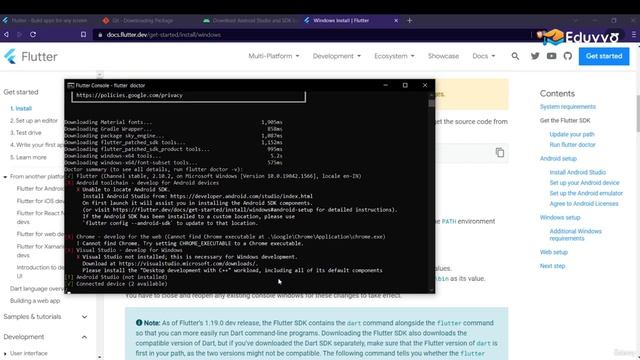Switch to the Flutter - Build apps tab
Image resolution: width=640 pixels, height=360 pixels.
(x=45, y=20)
